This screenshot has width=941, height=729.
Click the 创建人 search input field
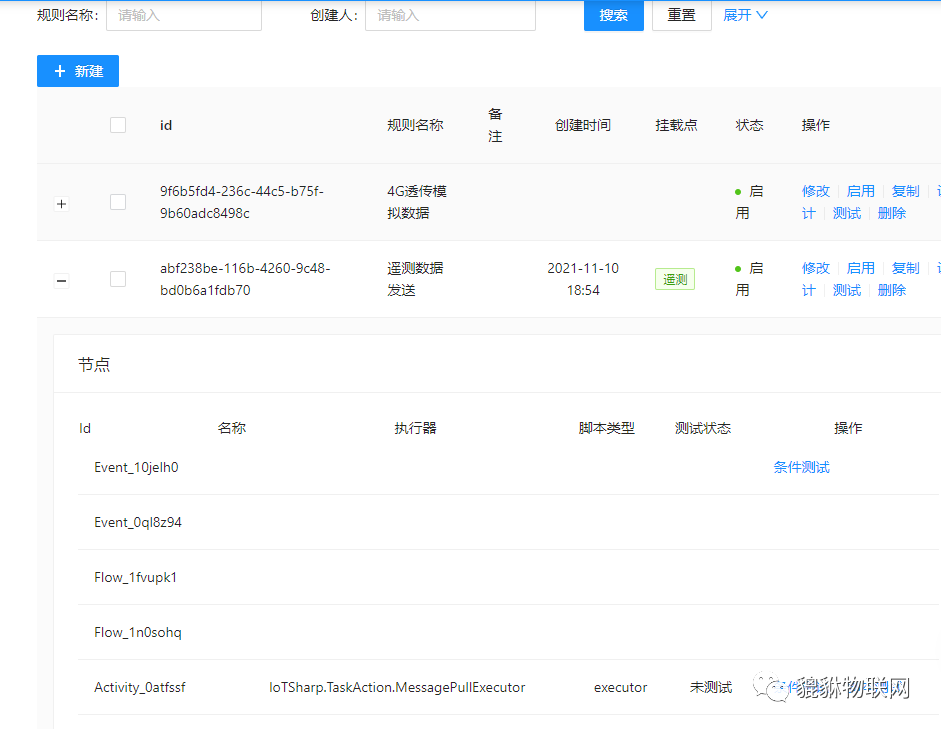coord(450,15)
